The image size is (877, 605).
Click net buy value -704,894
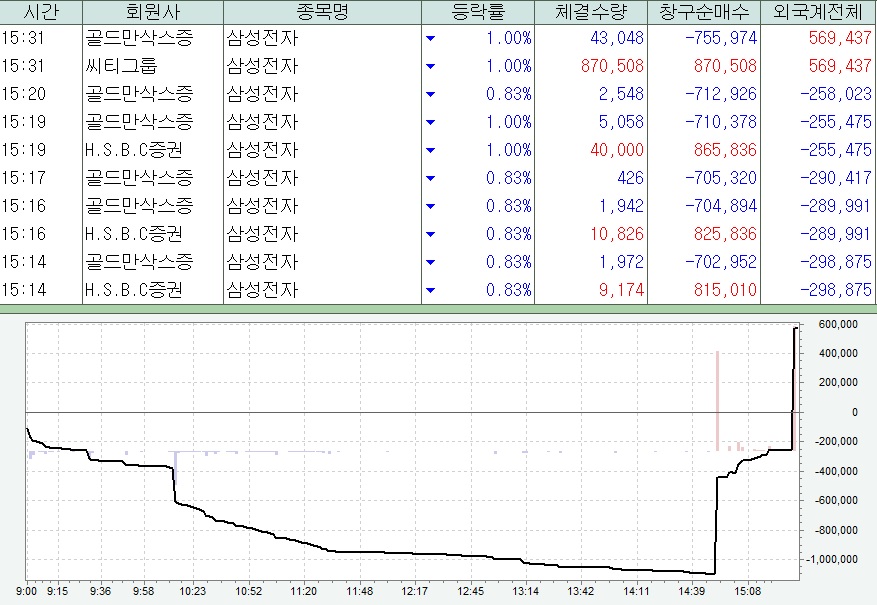pyautogui.click(x=720, y=206)
